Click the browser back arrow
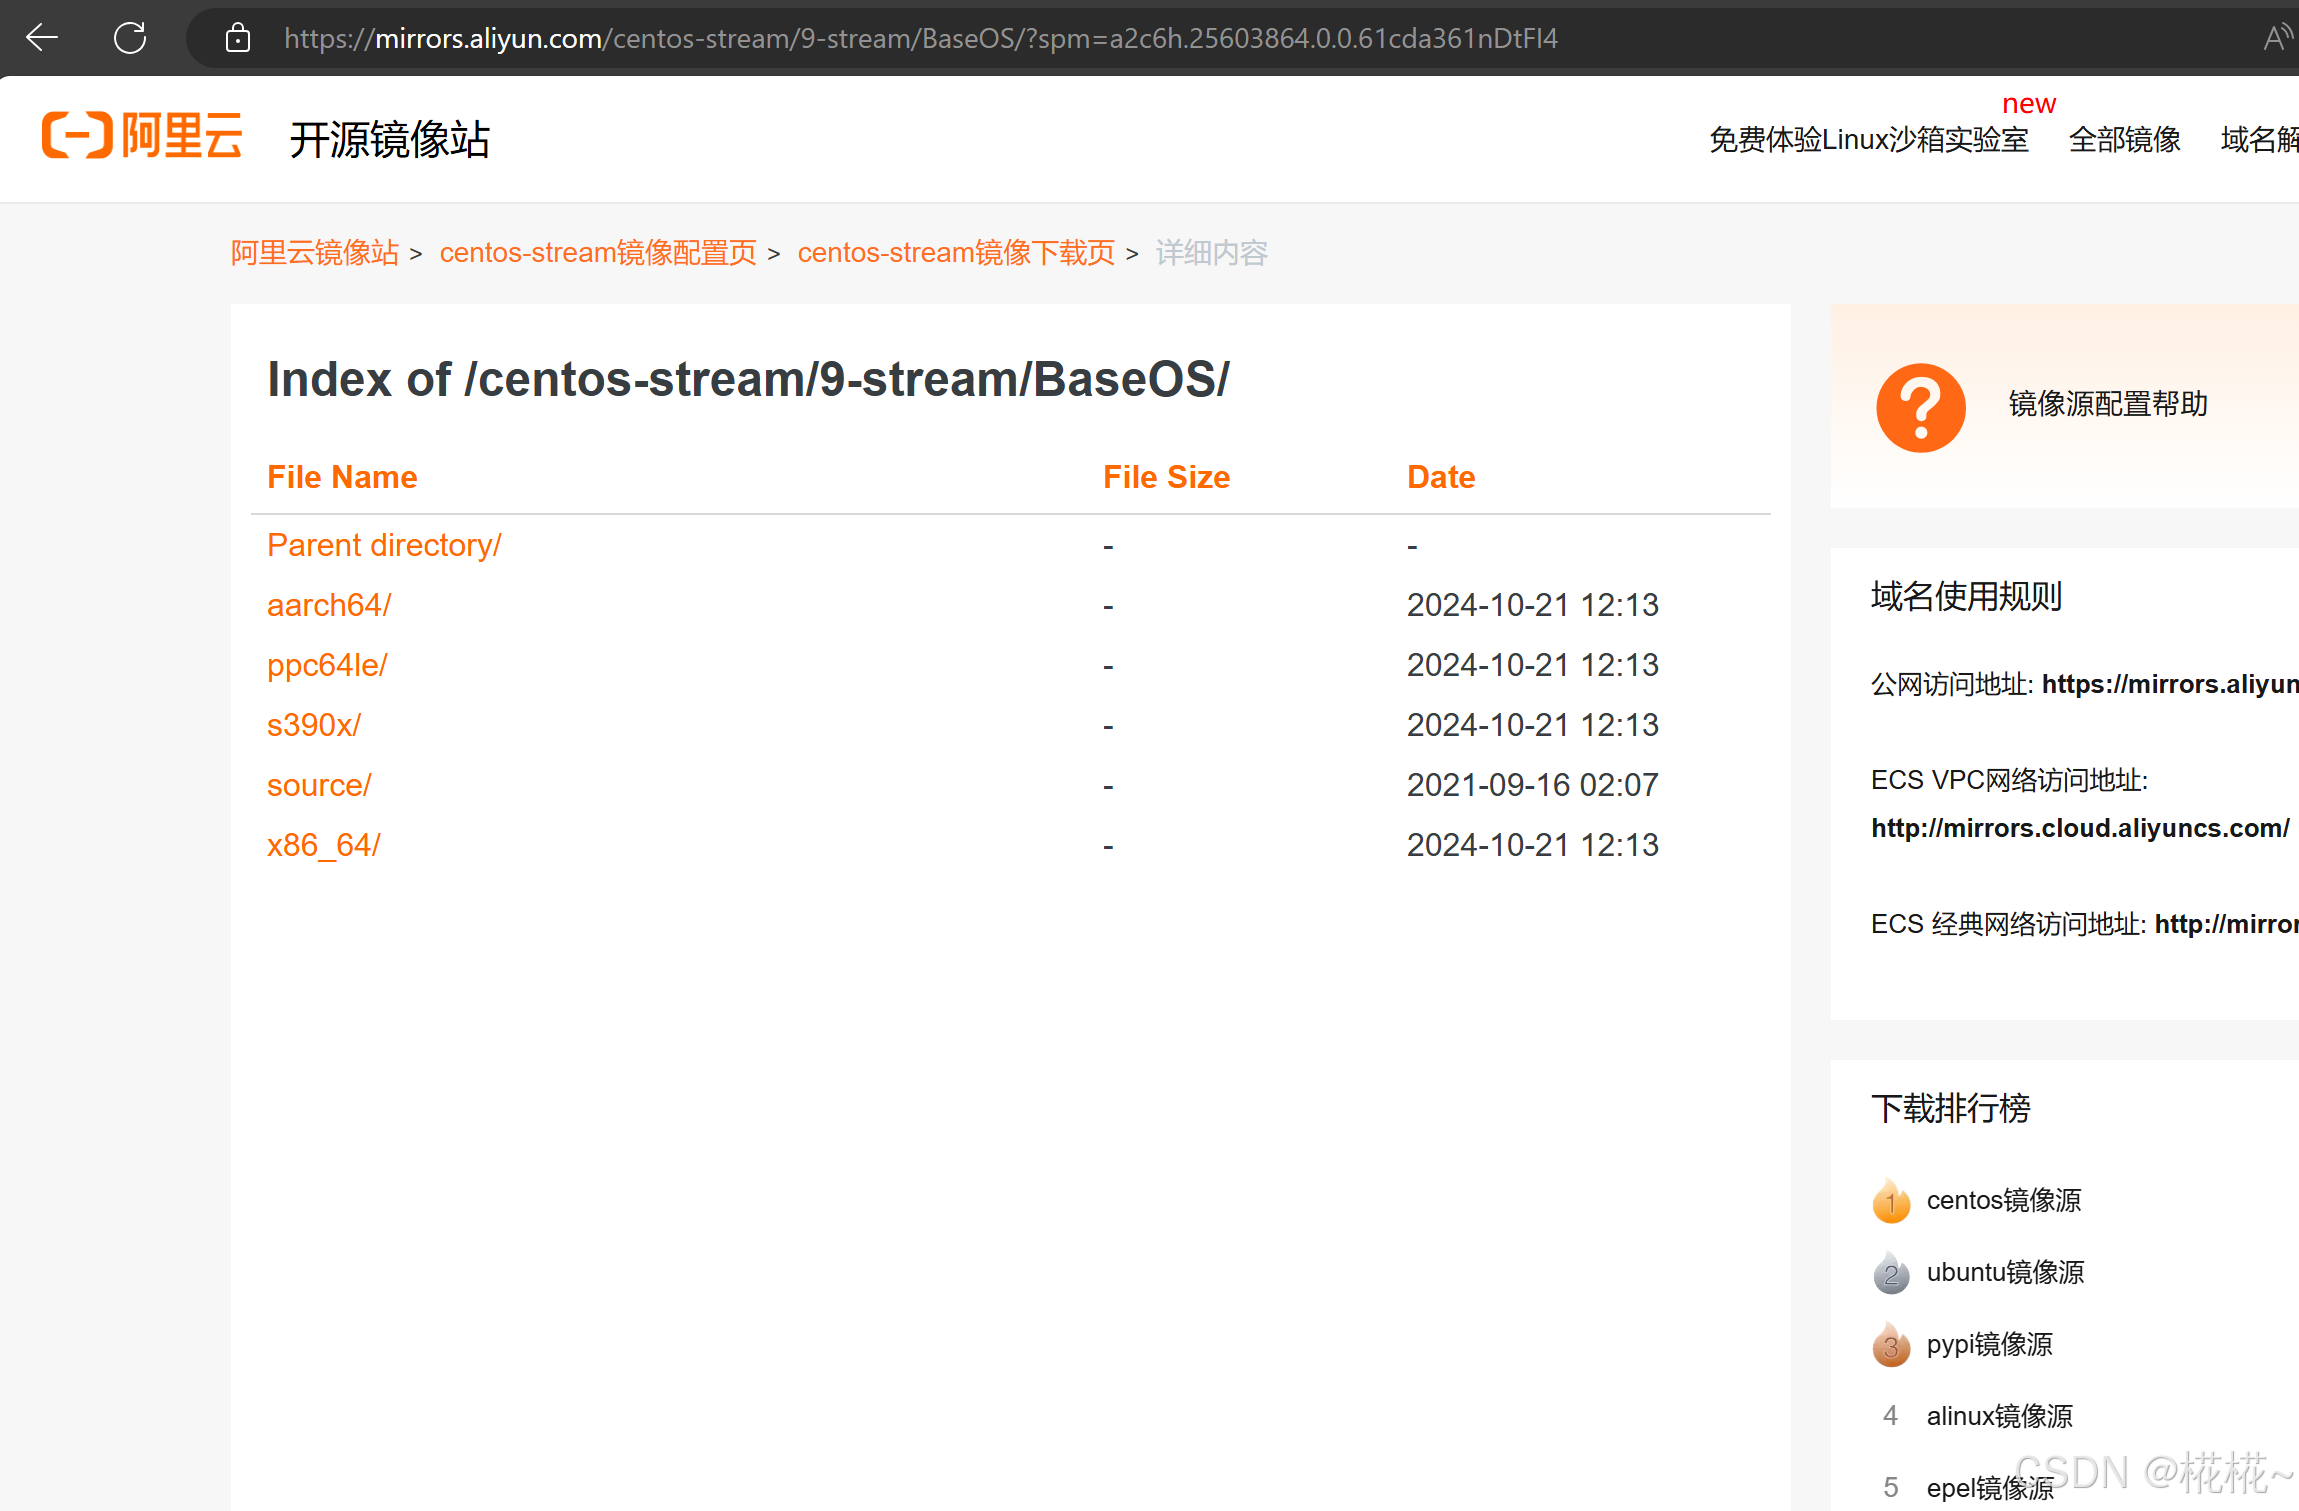 click(42, 38)
